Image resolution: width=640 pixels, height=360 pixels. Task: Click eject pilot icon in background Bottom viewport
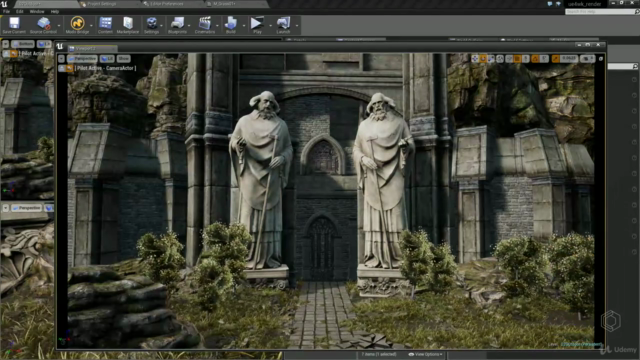pos(6,53)
